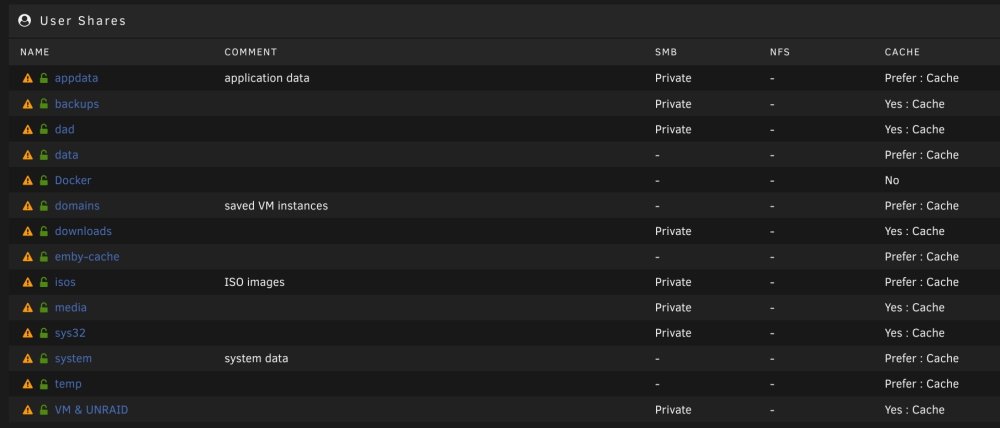The image size is (1000, 428).
Task: Open the data share link
Action: [x=66, y=154]
